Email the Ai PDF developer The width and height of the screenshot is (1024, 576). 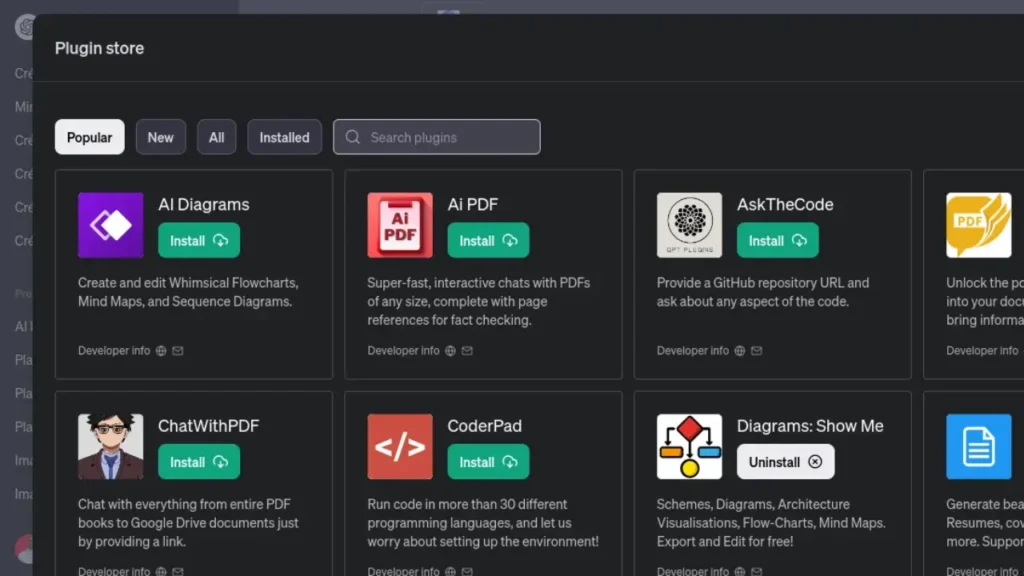(x=467, y=351)
